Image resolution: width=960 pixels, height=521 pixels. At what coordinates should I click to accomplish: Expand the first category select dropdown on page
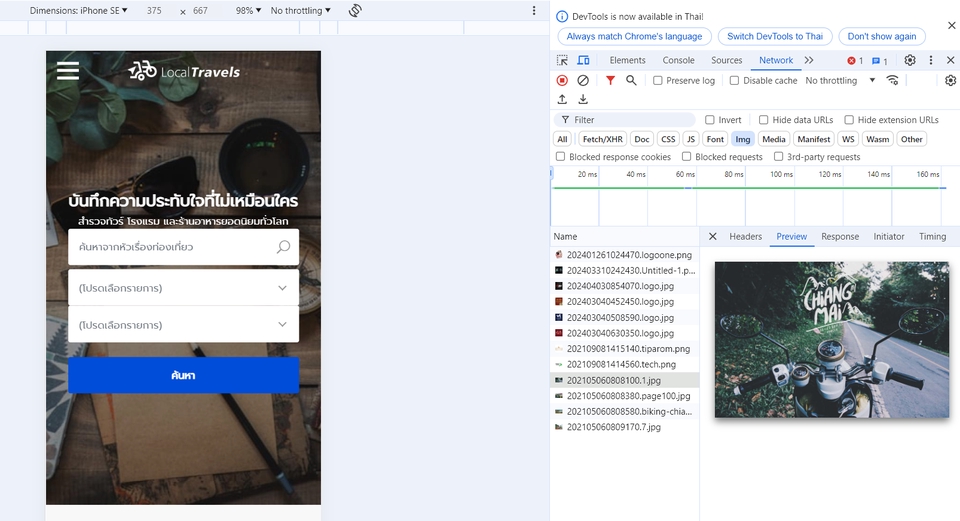pyautogui.click(x=184, y=288)
